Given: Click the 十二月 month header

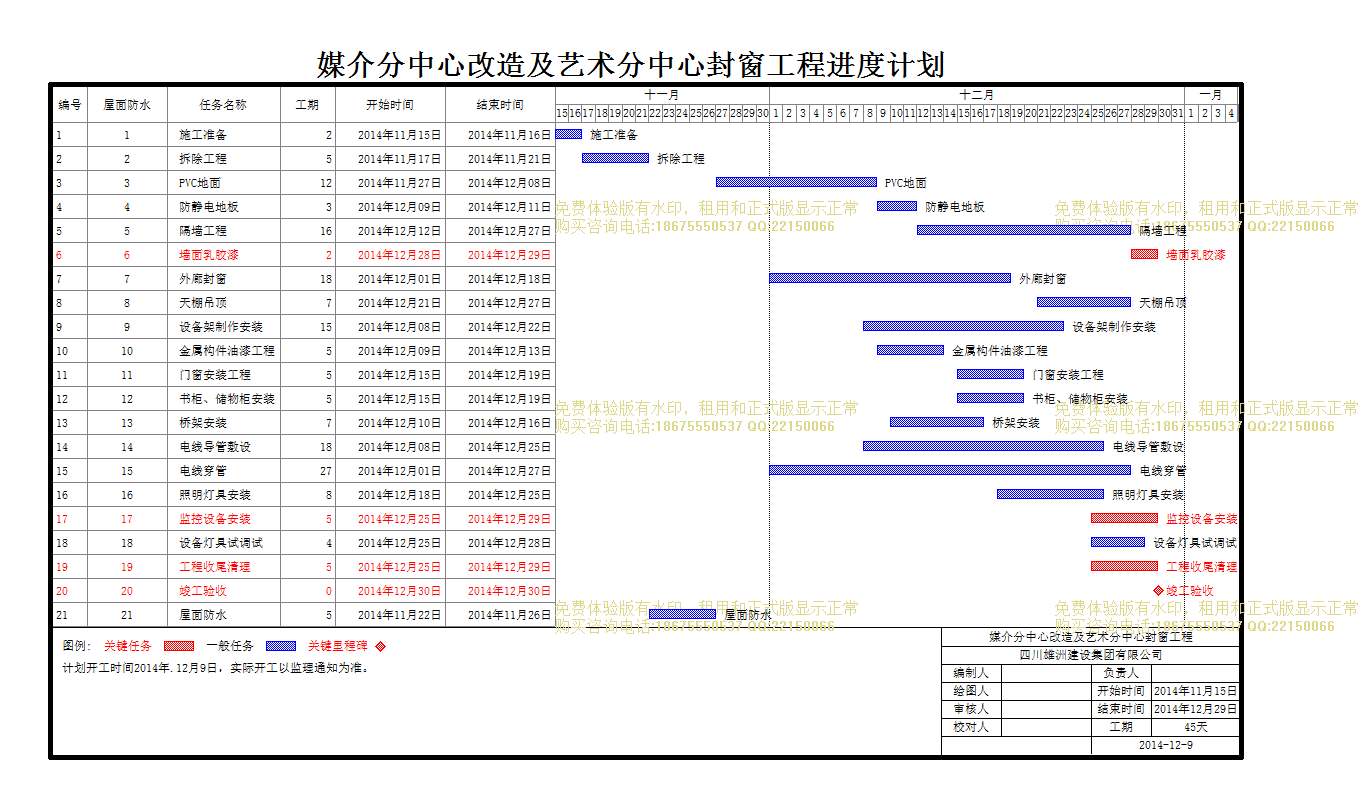Looking at the screenshot, I should pyautogui.click(x=977, y=95).
